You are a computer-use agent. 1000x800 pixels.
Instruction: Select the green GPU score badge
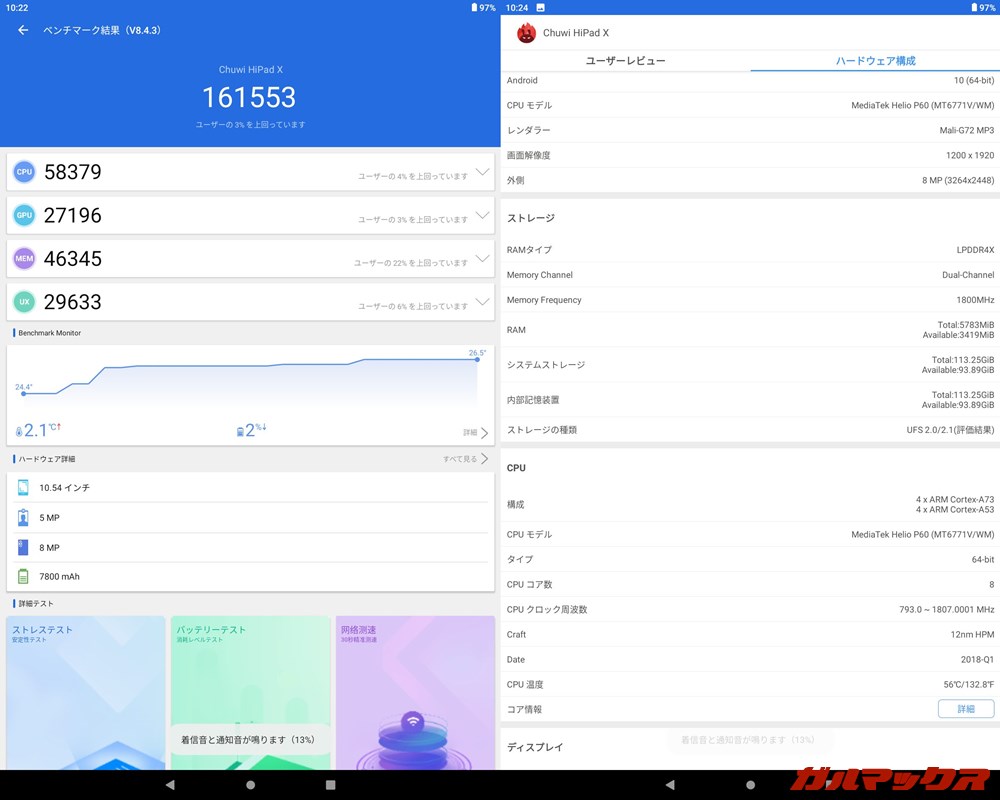[x=24, y=215]
